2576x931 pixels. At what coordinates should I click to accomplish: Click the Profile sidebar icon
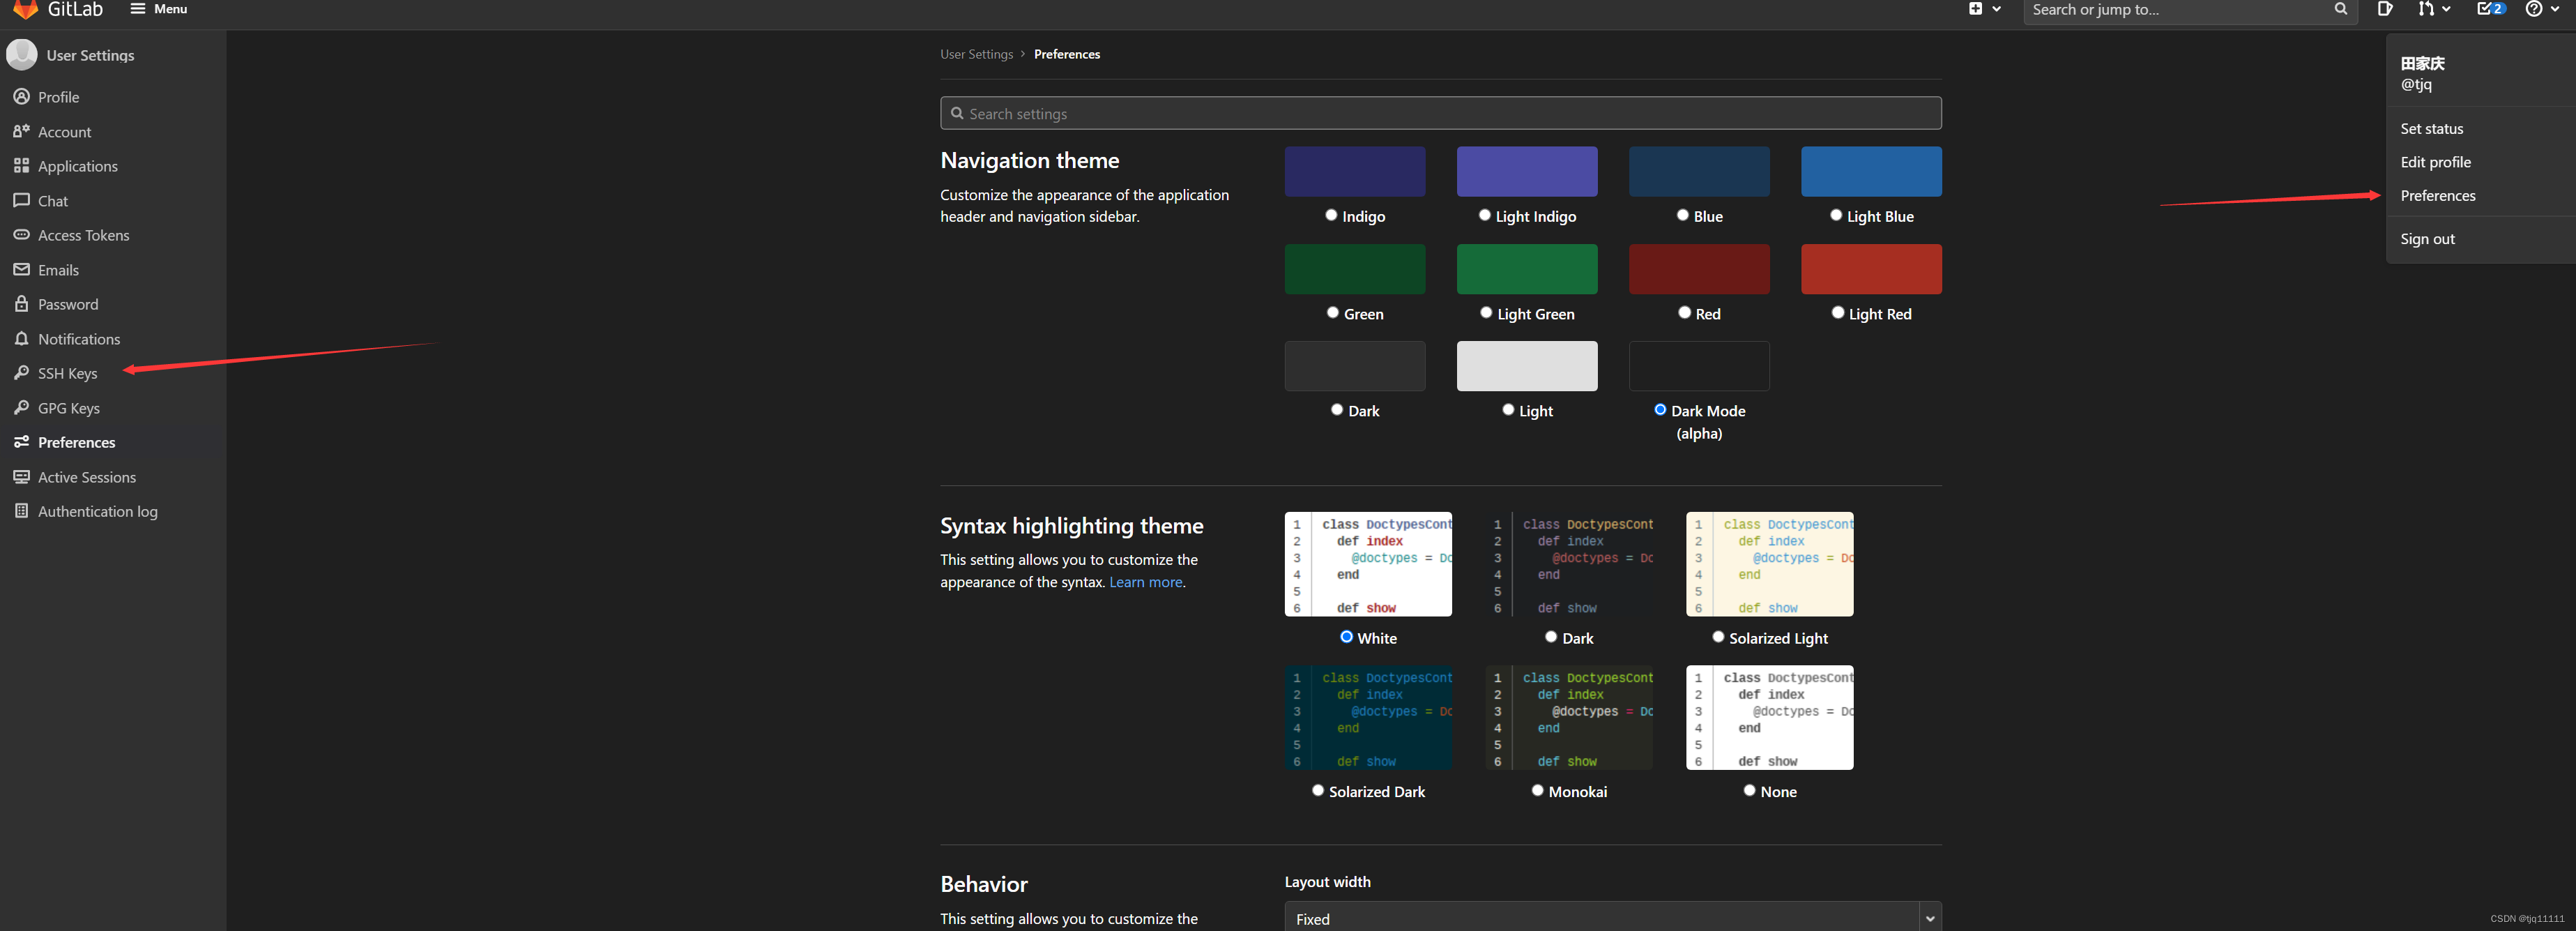tap(21, 97)
